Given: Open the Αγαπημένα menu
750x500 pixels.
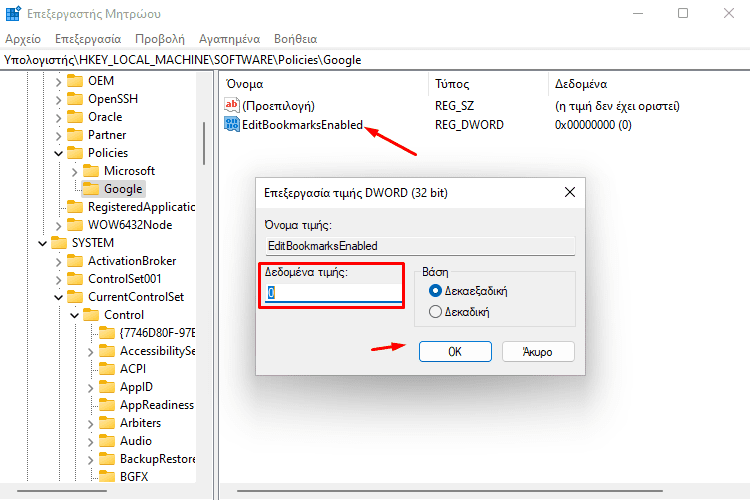Looking at the screenshot, I should (x=230, y=39).
